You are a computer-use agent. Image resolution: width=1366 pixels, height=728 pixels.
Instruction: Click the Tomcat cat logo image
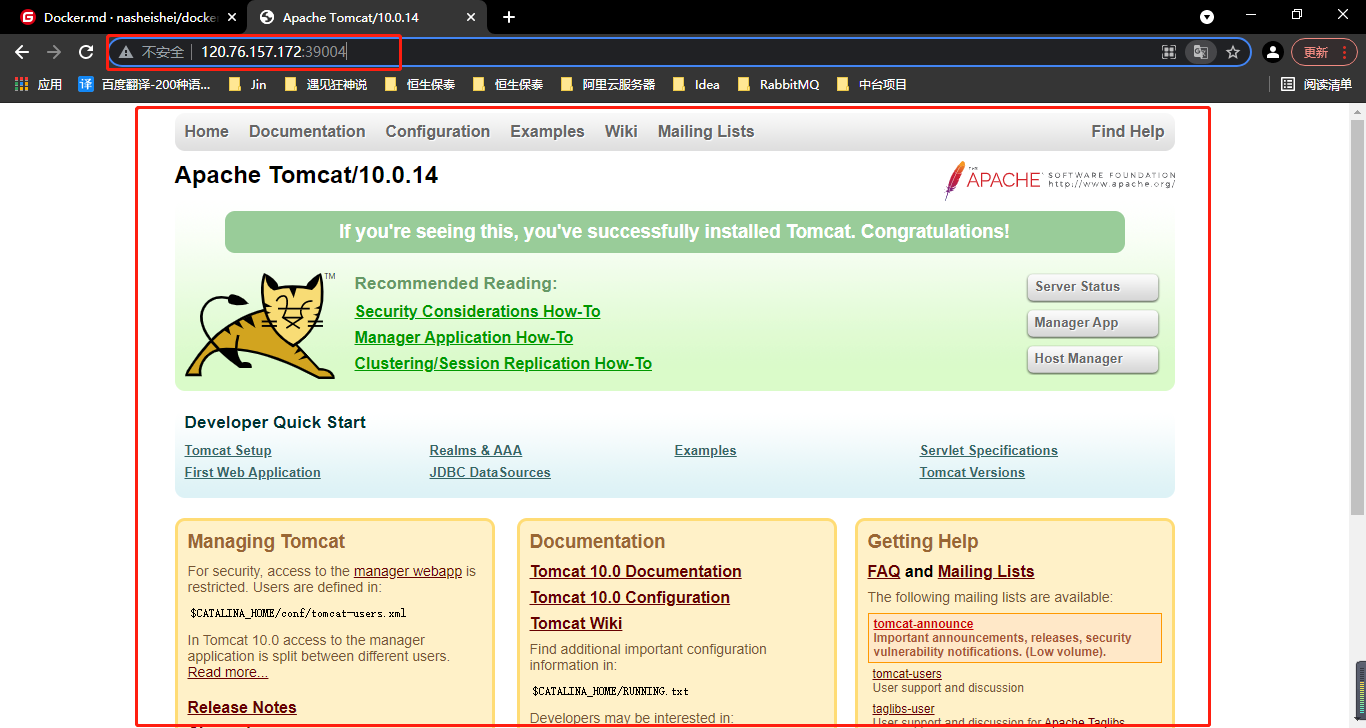click(x=260, y=325)
